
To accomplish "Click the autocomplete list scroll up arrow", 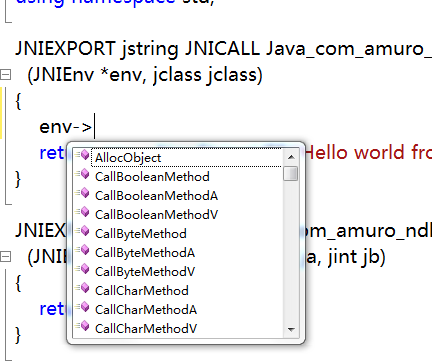I will pos(291,157).
